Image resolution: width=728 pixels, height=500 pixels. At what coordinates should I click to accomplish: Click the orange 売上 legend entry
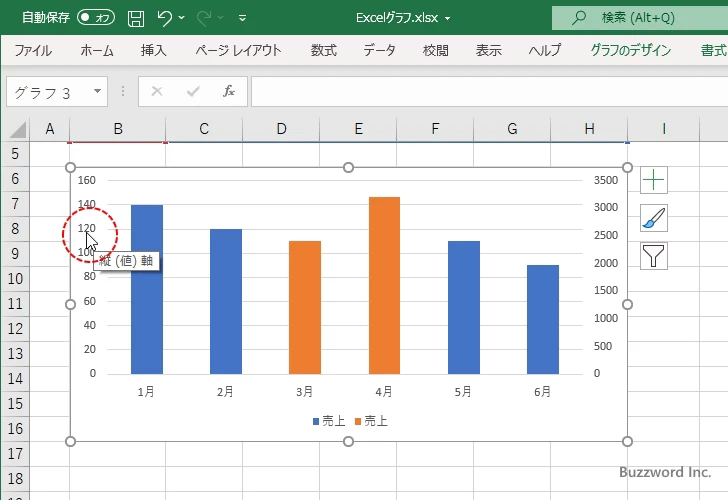tap(371, 421)
